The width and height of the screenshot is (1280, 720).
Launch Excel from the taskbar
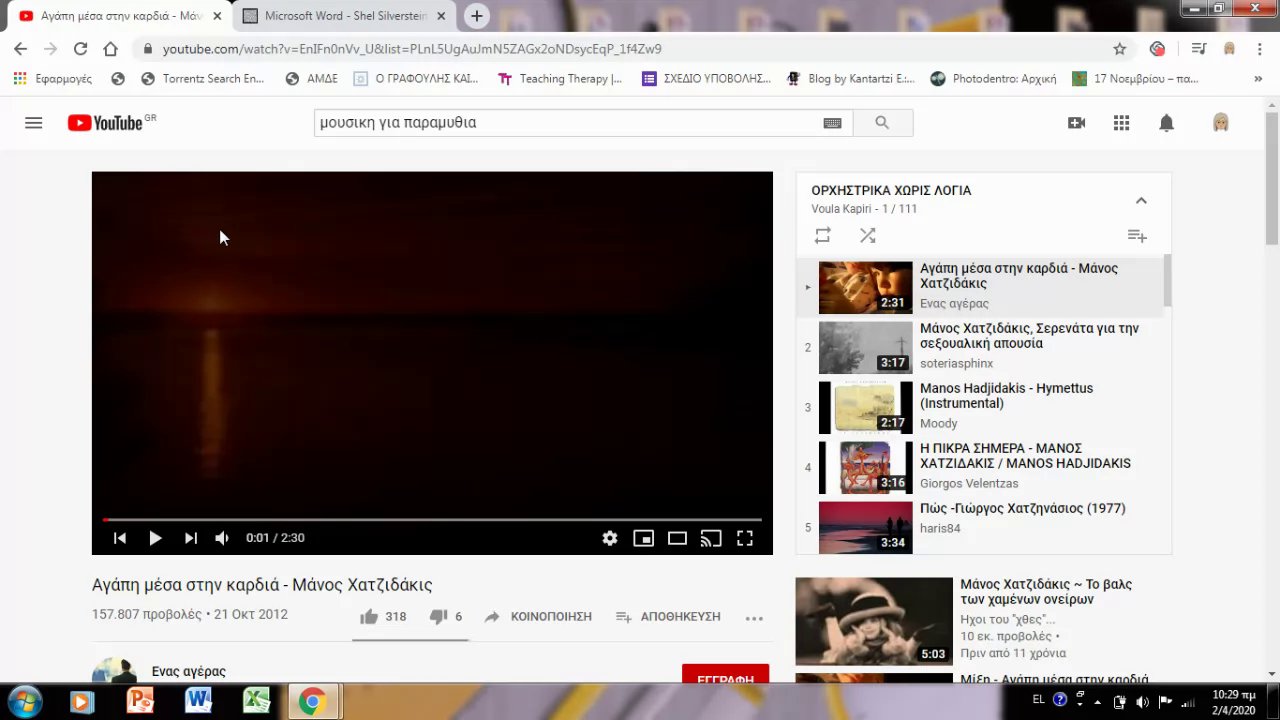point(256,701)
